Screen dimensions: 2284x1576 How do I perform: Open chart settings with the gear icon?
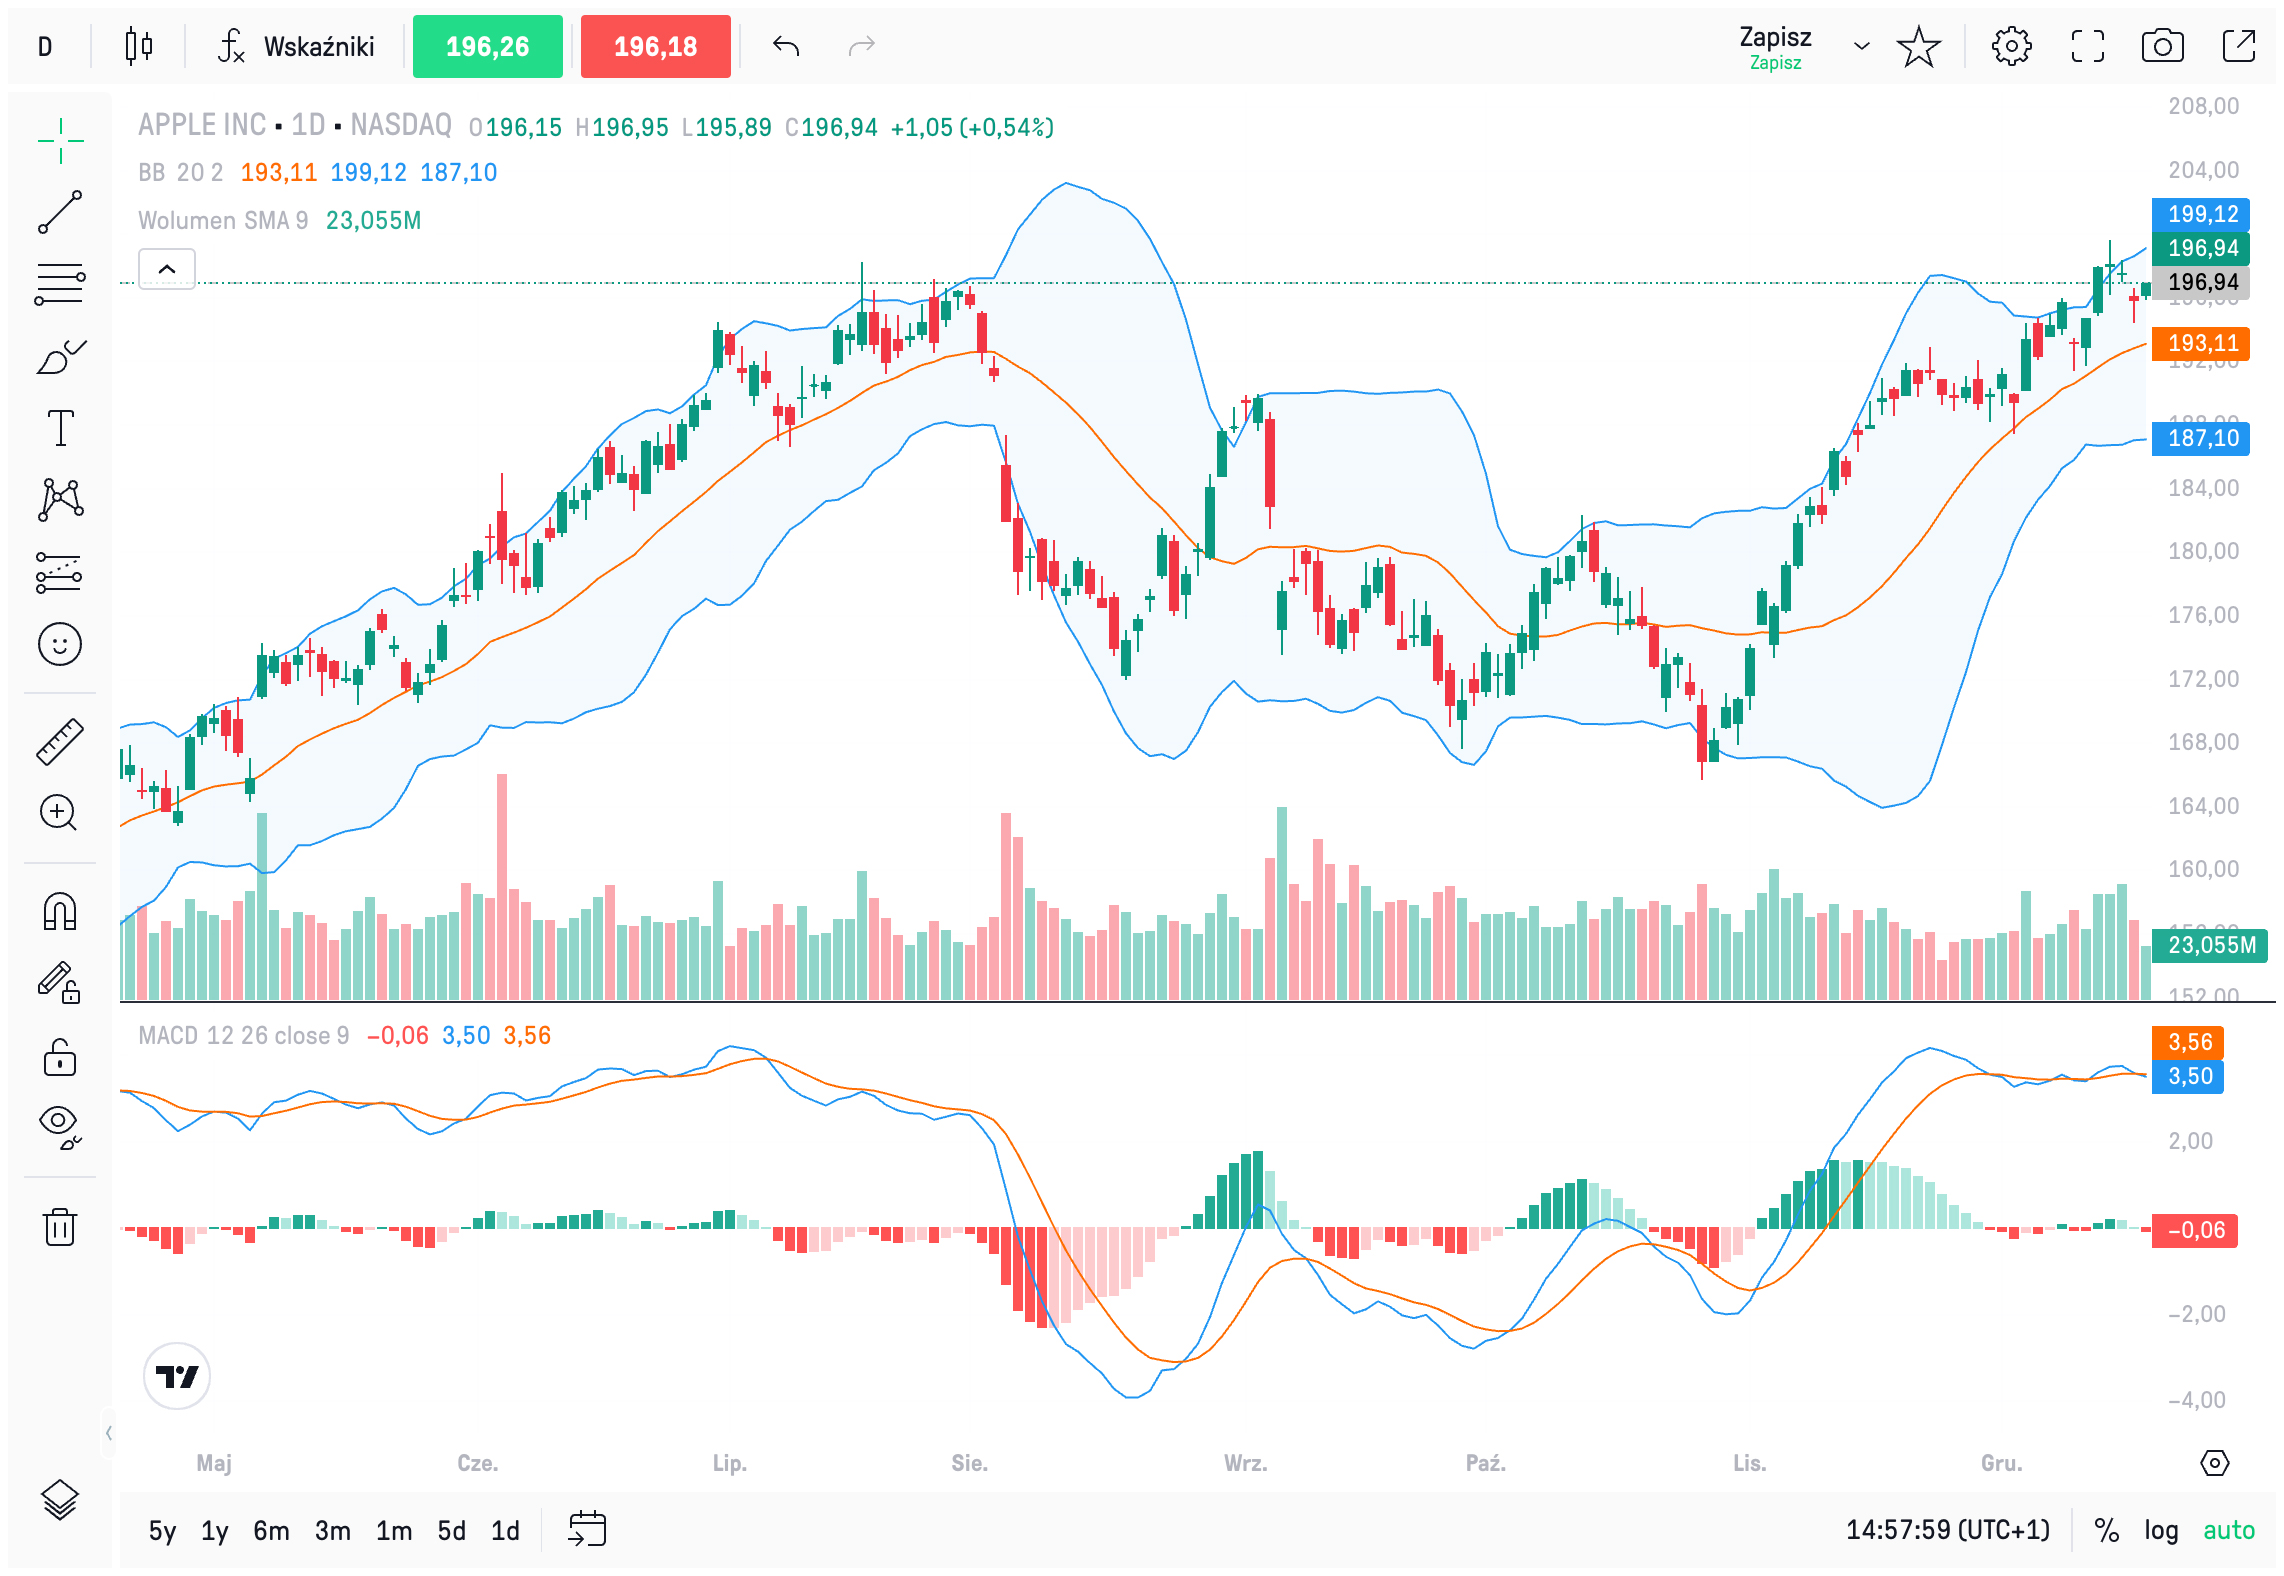tap(2012, 46)
